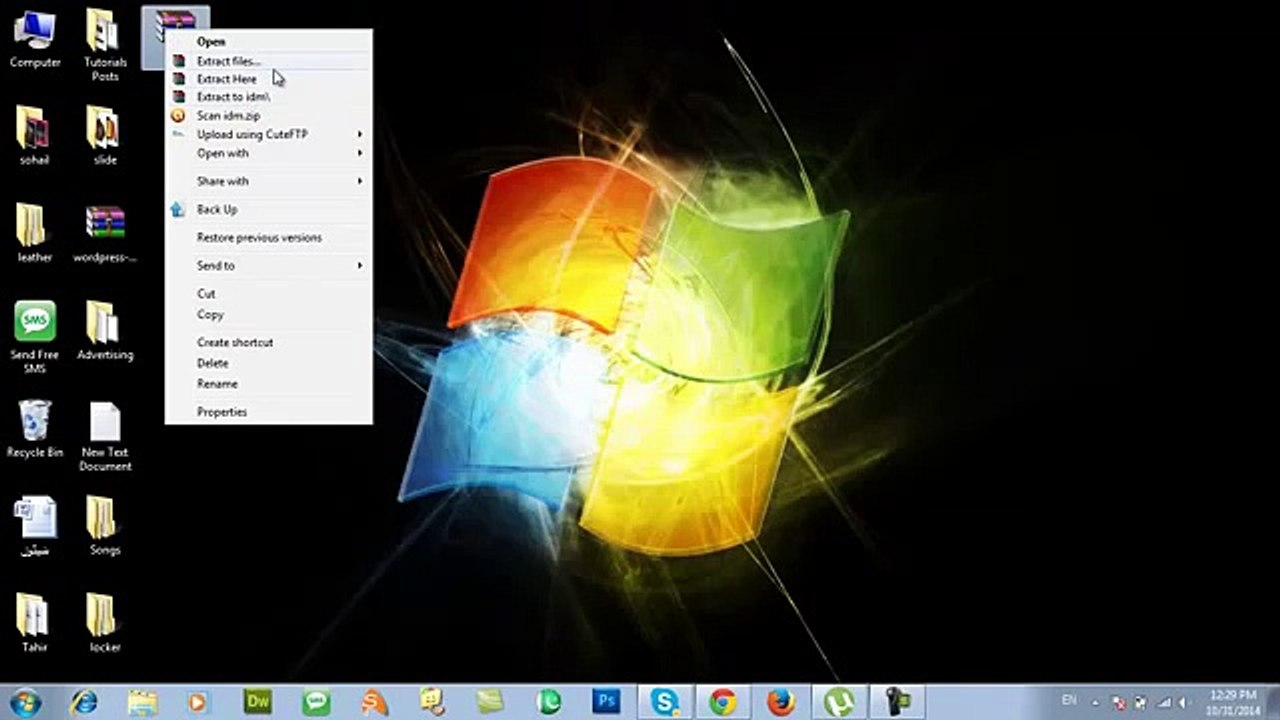Open the green SMS taskbar icon
The image size is (1280, 720).
pos(316,702)
